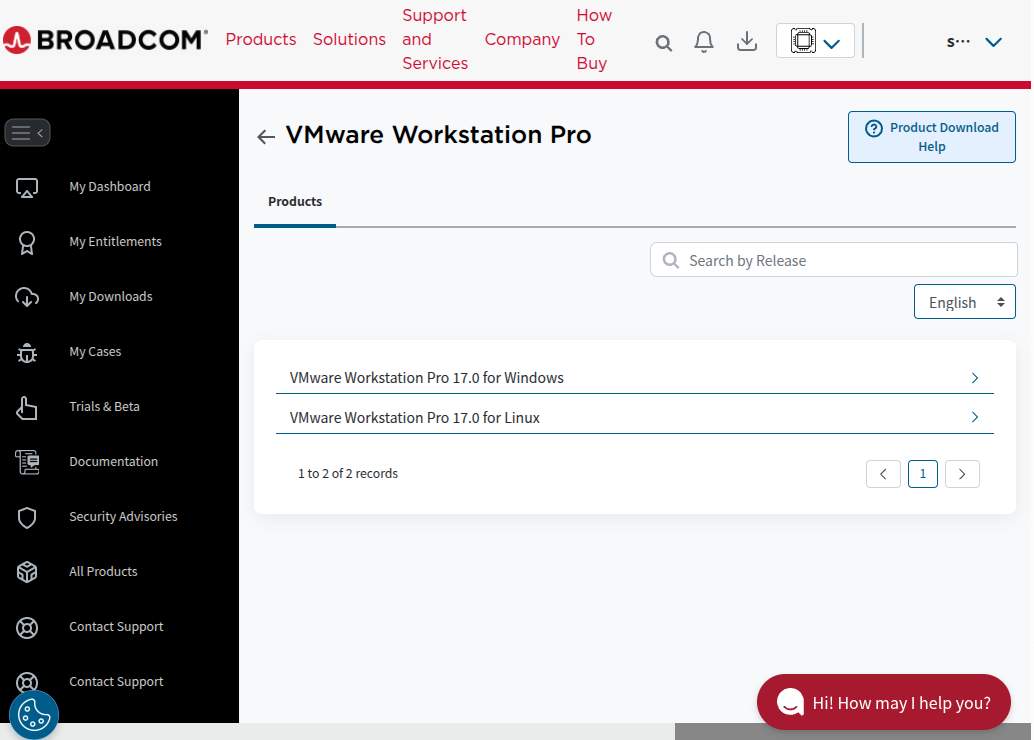This screenshot has width=1034, height=740.
Task: Collapse the sidebar with hamburger toggle
Action: click(27, 133)
